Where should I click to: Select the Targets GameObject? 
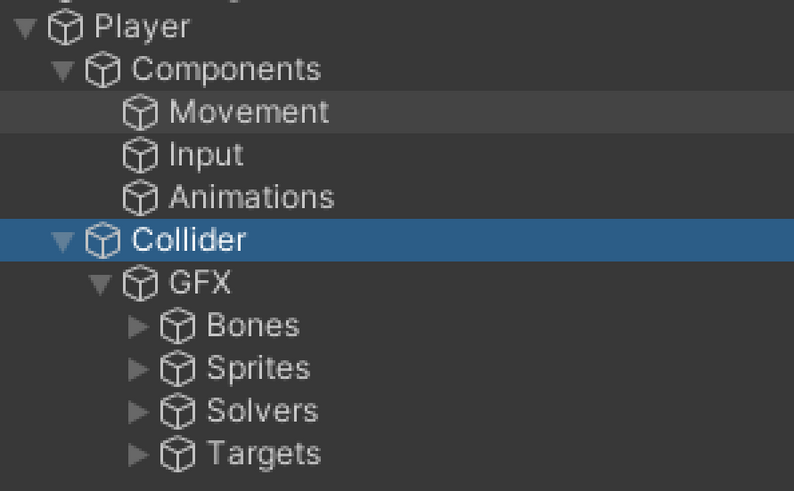(263, 454)
